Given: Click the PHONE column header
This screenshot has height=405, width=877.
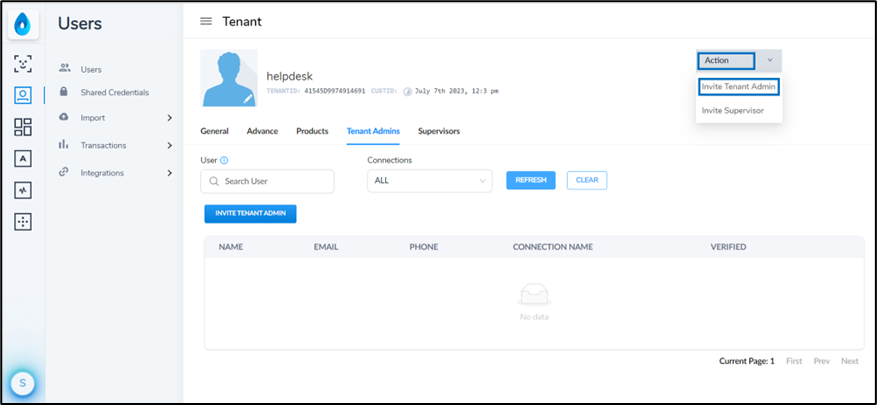Looking at the screenshot, I should click(424, 247).
